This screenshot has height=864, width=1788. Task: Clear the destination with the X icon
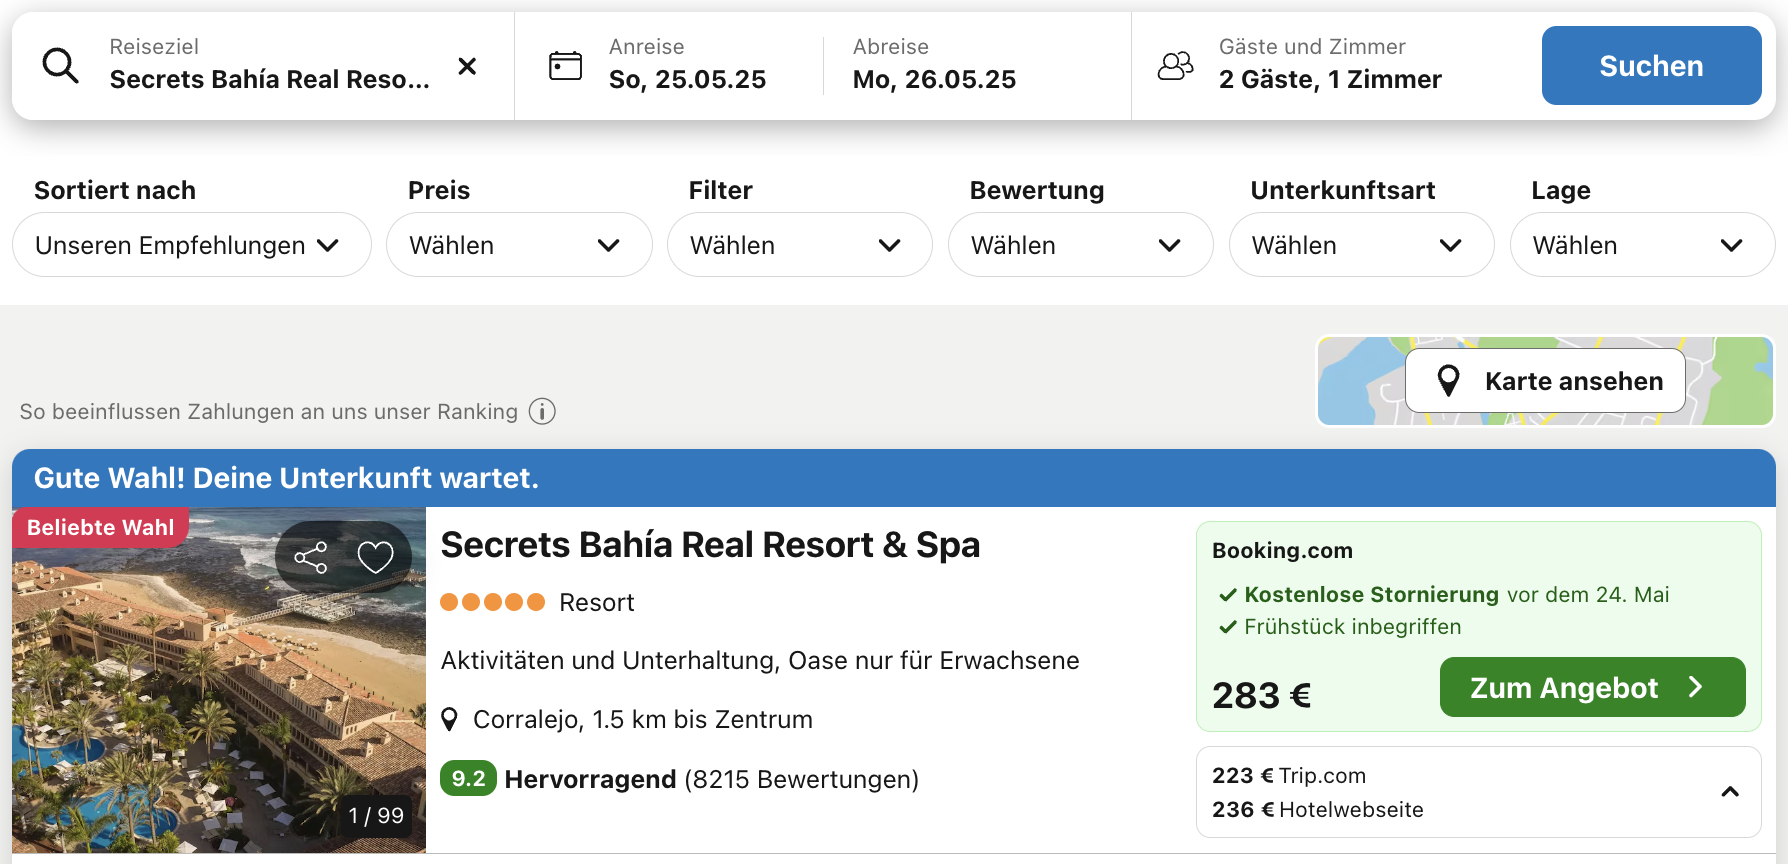tap(467, 66)
